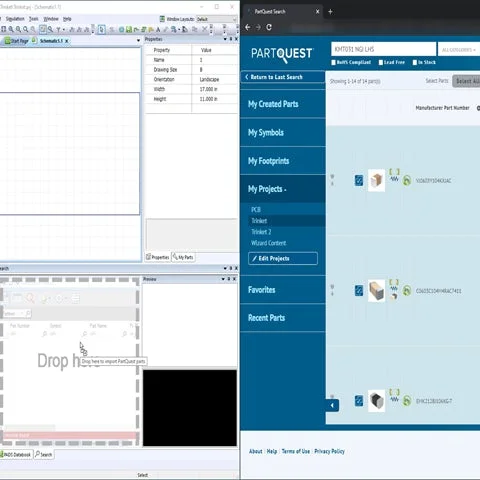Image resolution: width=480 pixels, height=480 pixels.
Task: Click green download icon of topmost part row
Action: click(407, 180)
